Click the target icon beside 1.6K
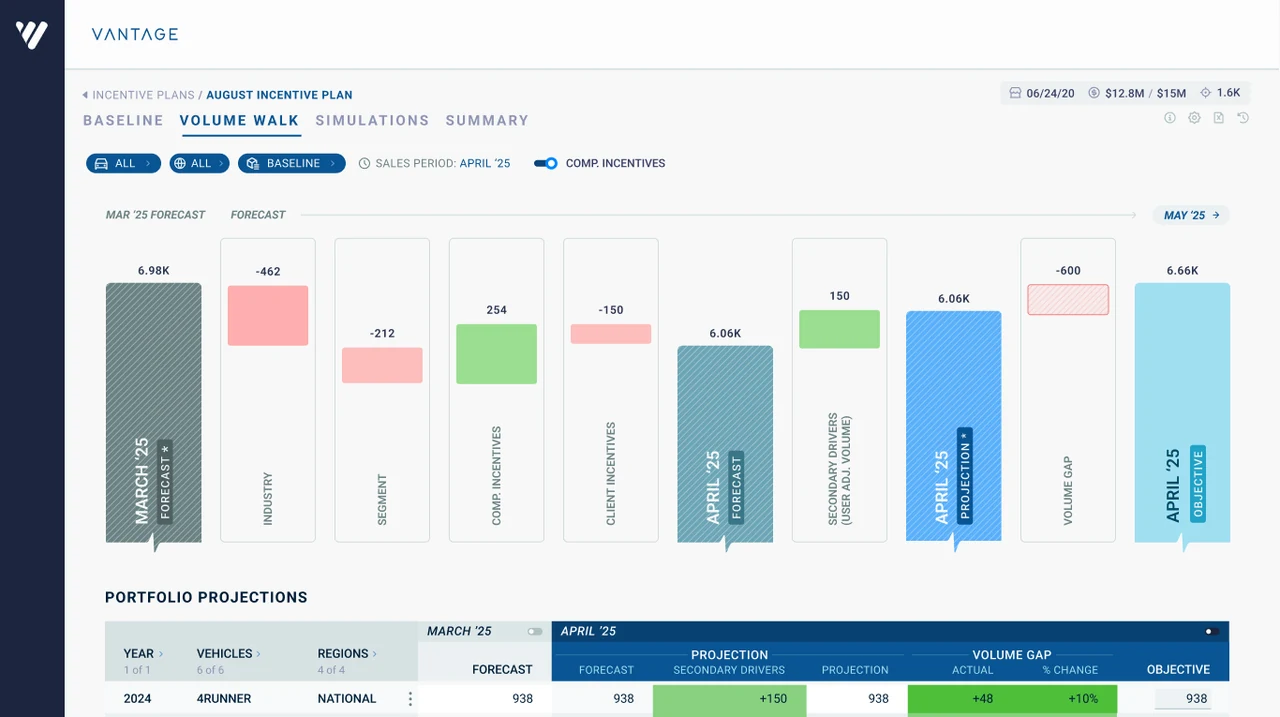 1205,93
